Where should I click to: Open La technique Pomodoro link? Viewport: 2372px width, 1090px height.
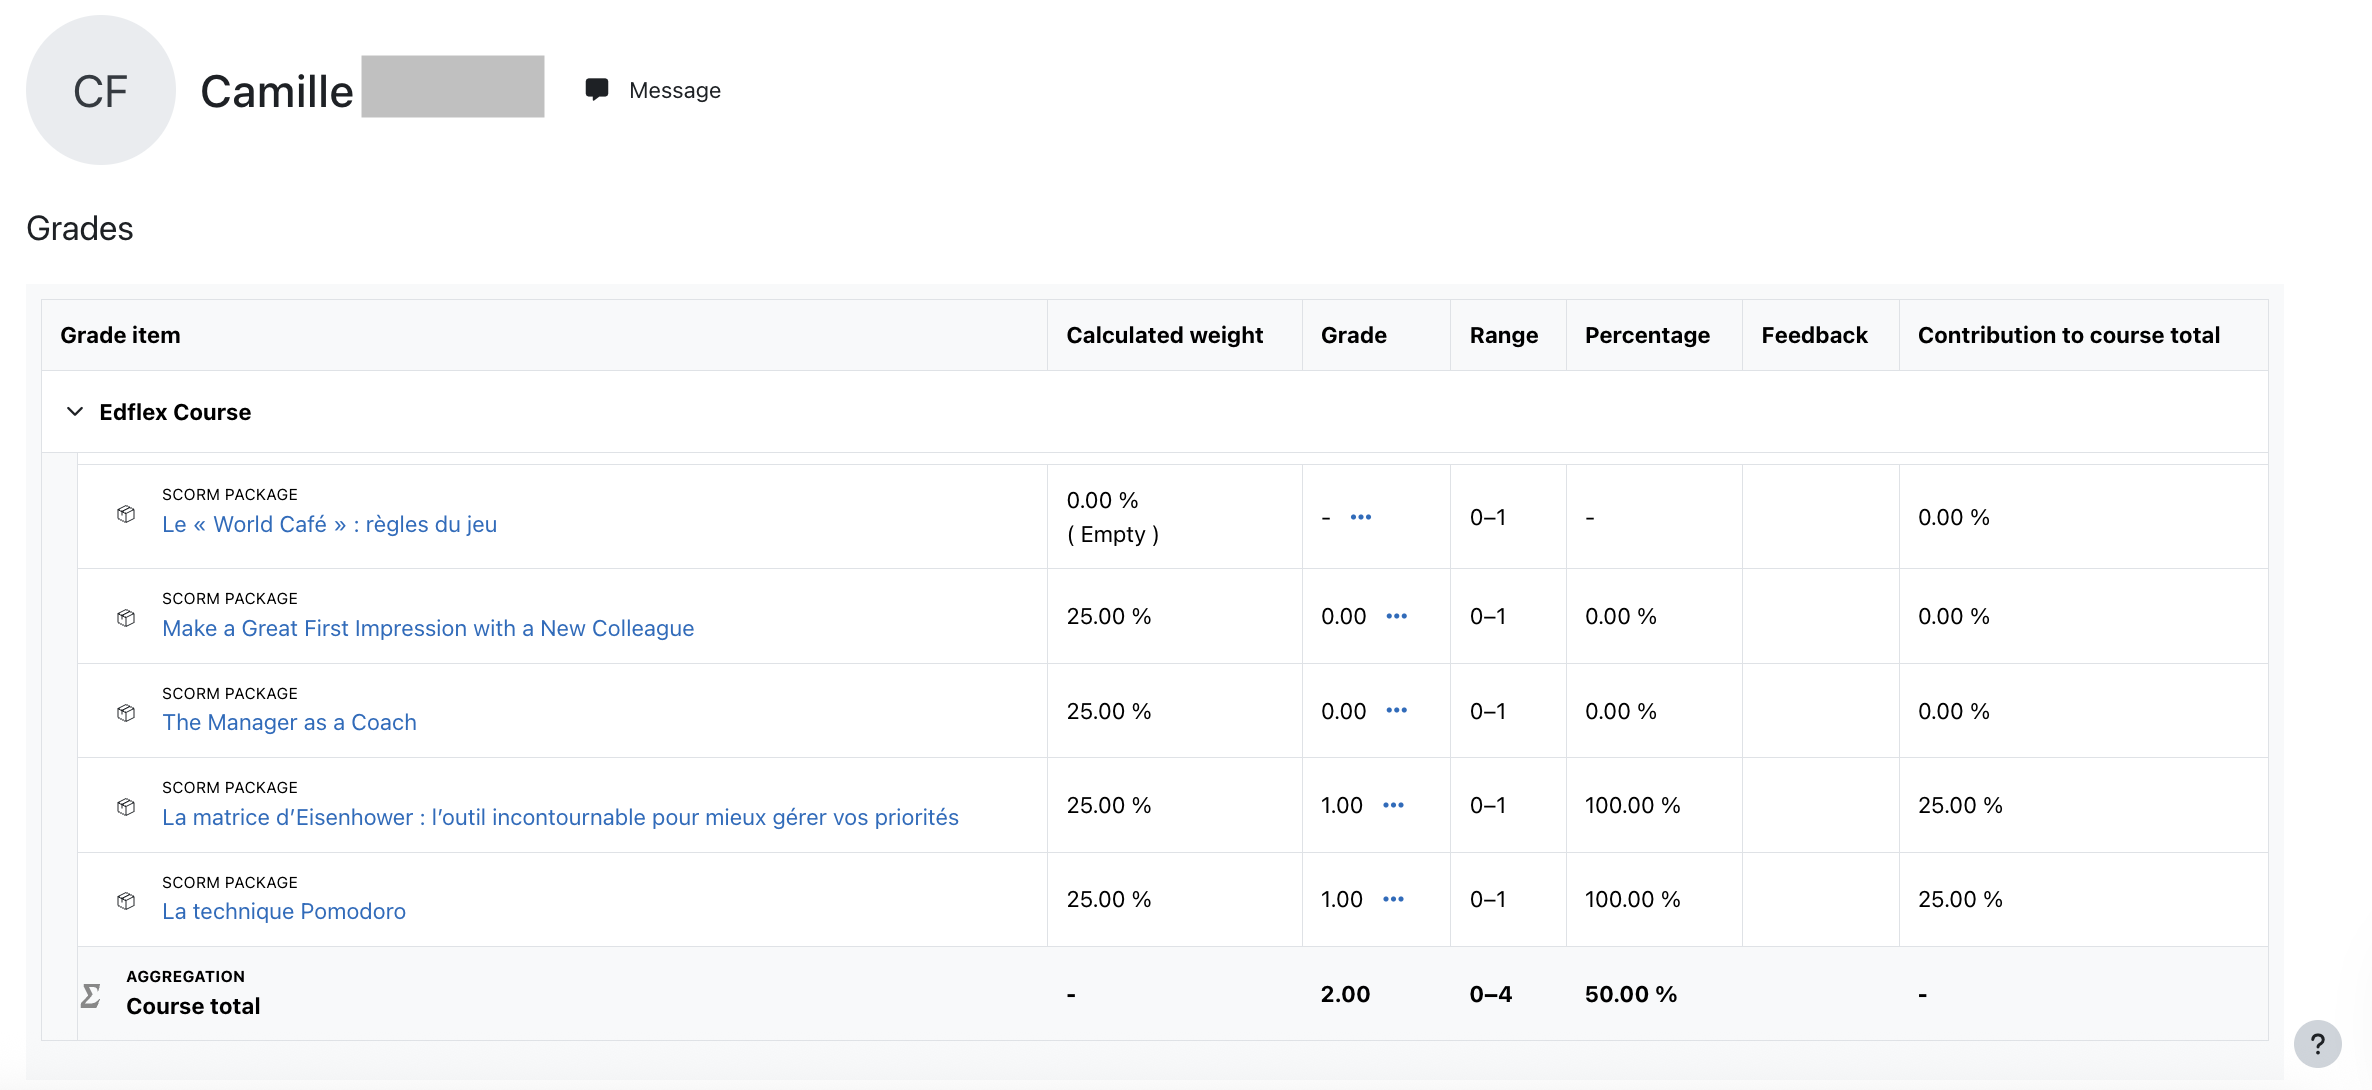coord(284,911)
